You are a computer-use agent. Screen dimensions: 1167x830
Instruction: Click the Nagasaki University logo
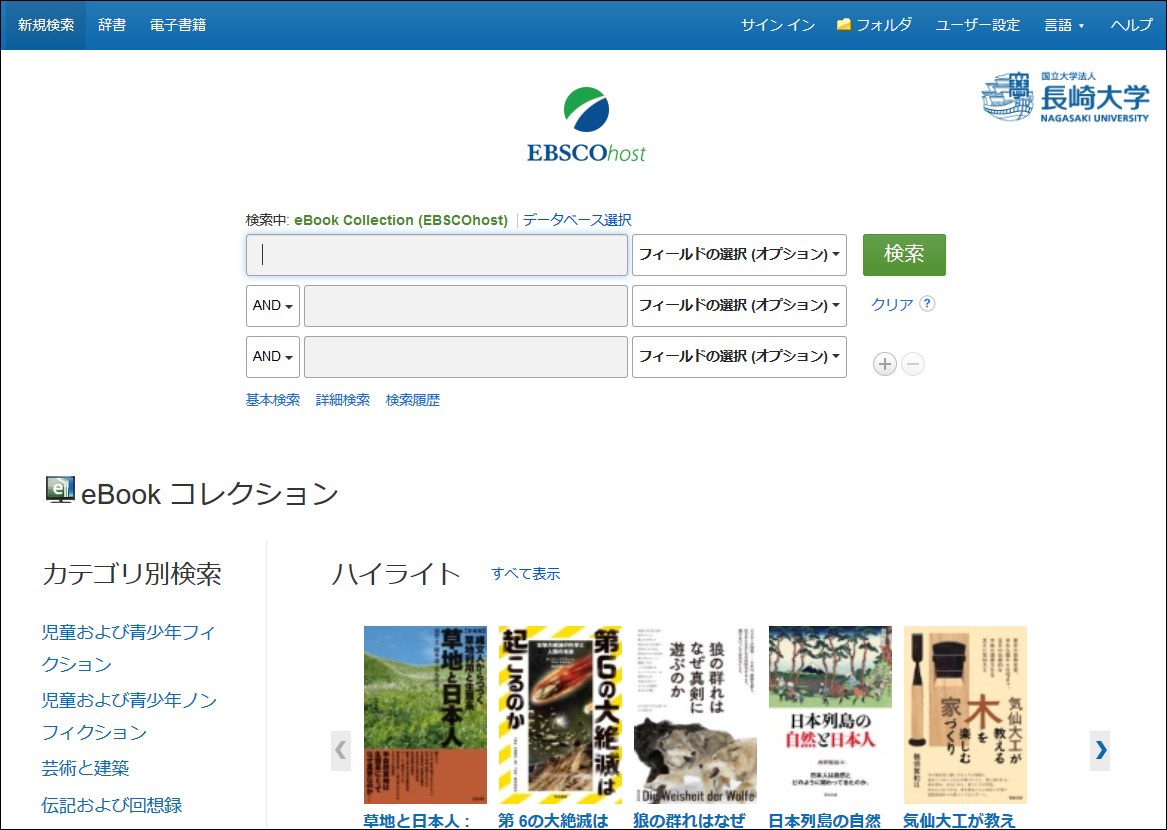click(x=1066, y=97)
